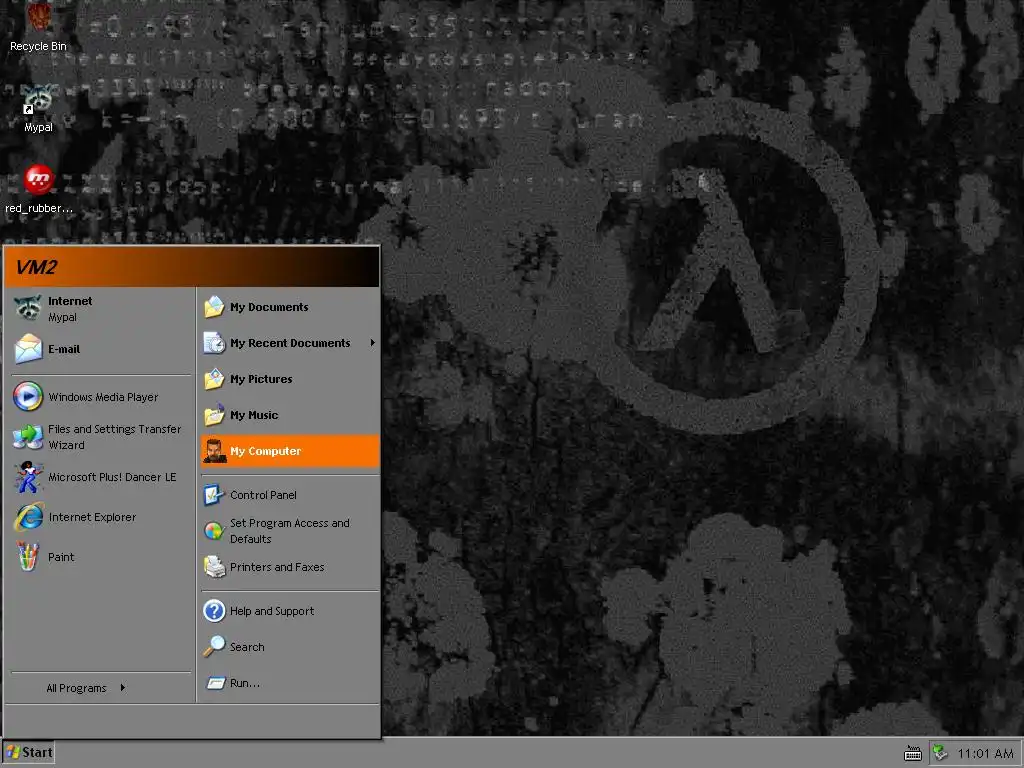Screen dimensions: 1024x768
Task: Select the My Music label
Action: coord(254,415)
